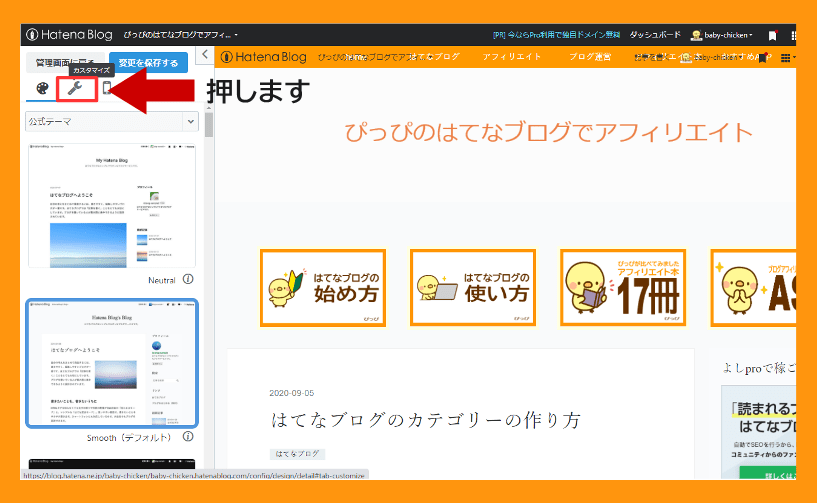The width and height of the screenshot is (817, 503).
Task: Click the Smooth（デフォルト） theme label
Action: [x=129, y=437]
